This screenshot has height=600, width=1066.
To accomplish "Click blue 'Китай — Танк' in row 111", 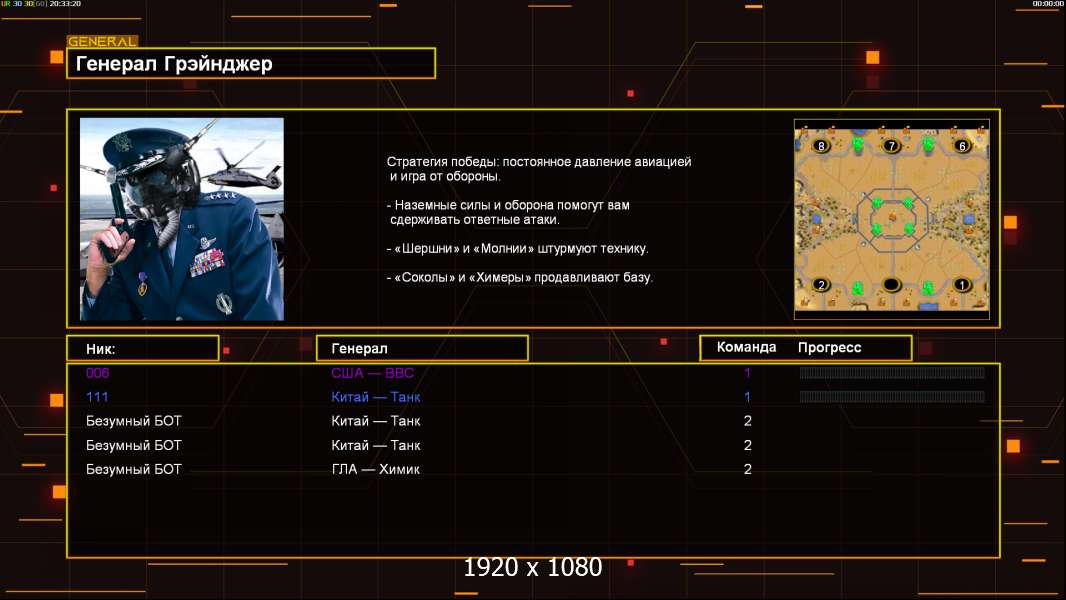I will pos(376,397).
